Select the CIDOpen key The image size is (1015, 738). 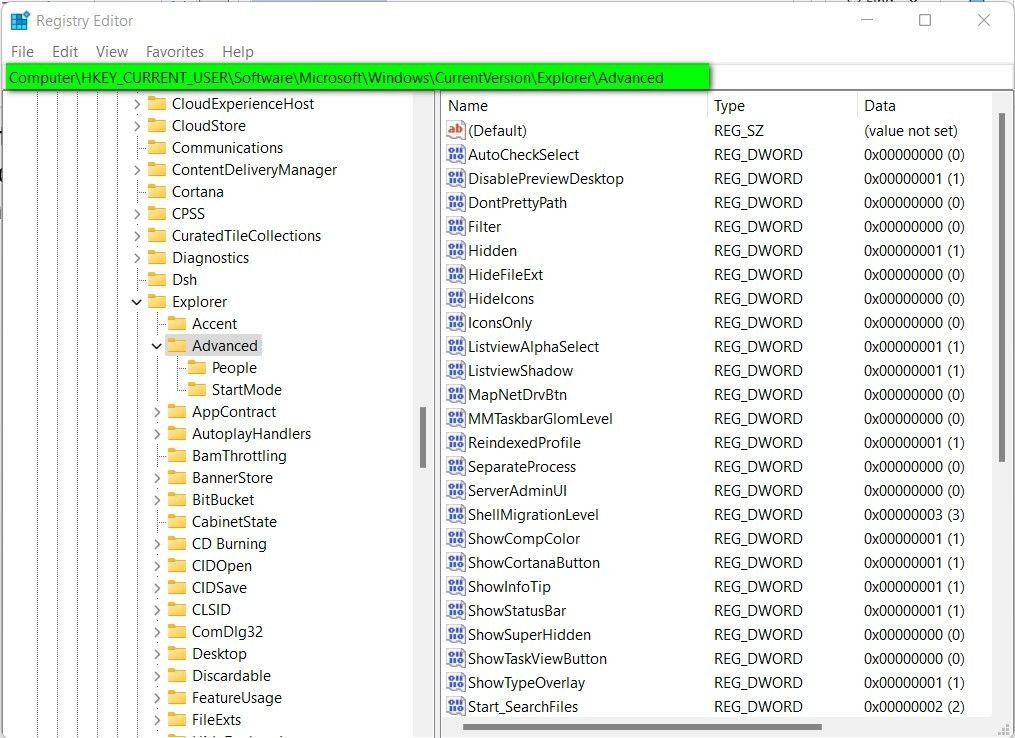[221, 566]
